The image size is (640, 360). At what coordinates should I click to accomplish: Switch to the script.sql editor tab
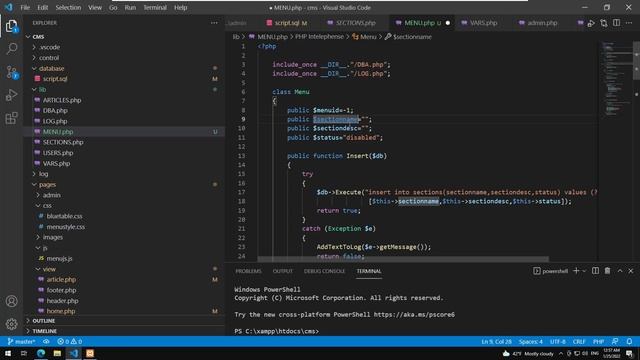tap(287, 23)
